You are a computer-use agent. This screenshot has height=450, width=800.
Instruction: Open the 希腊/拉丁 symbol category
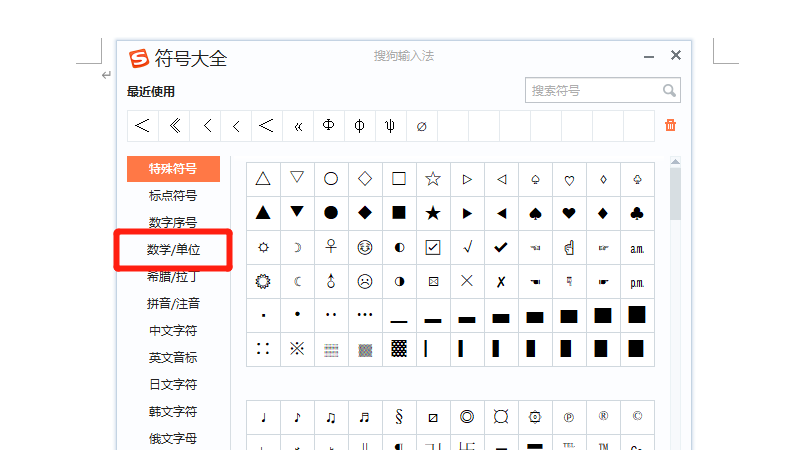pos(173,276)
